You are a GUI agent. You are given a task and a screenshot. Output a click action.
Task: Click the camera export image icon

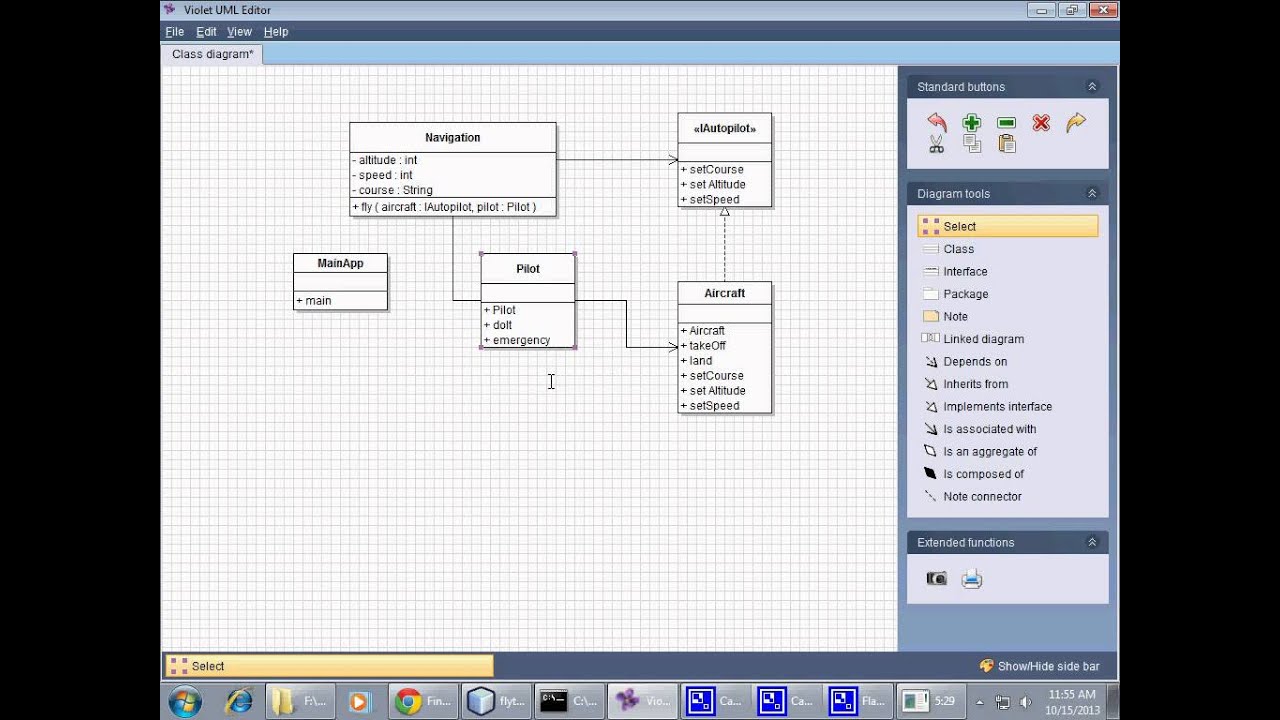coord(936,578)
